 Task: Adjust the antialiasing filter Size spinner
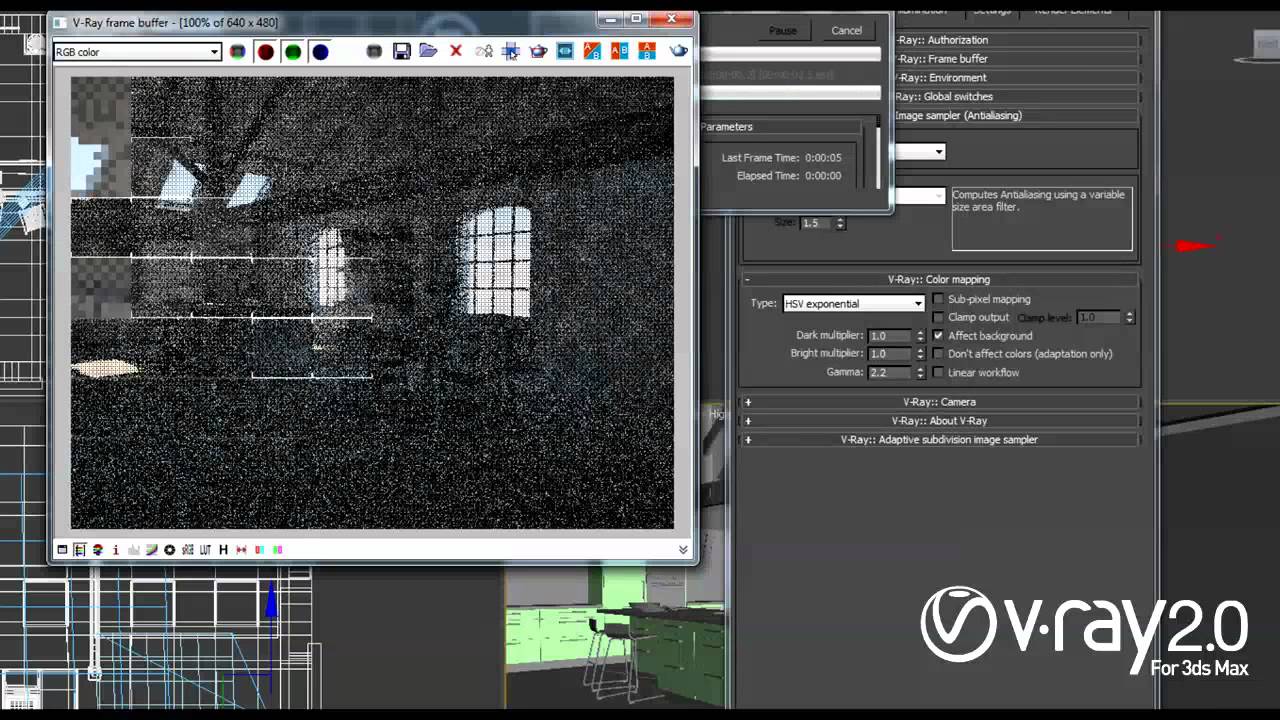click(x=840, y=223)
